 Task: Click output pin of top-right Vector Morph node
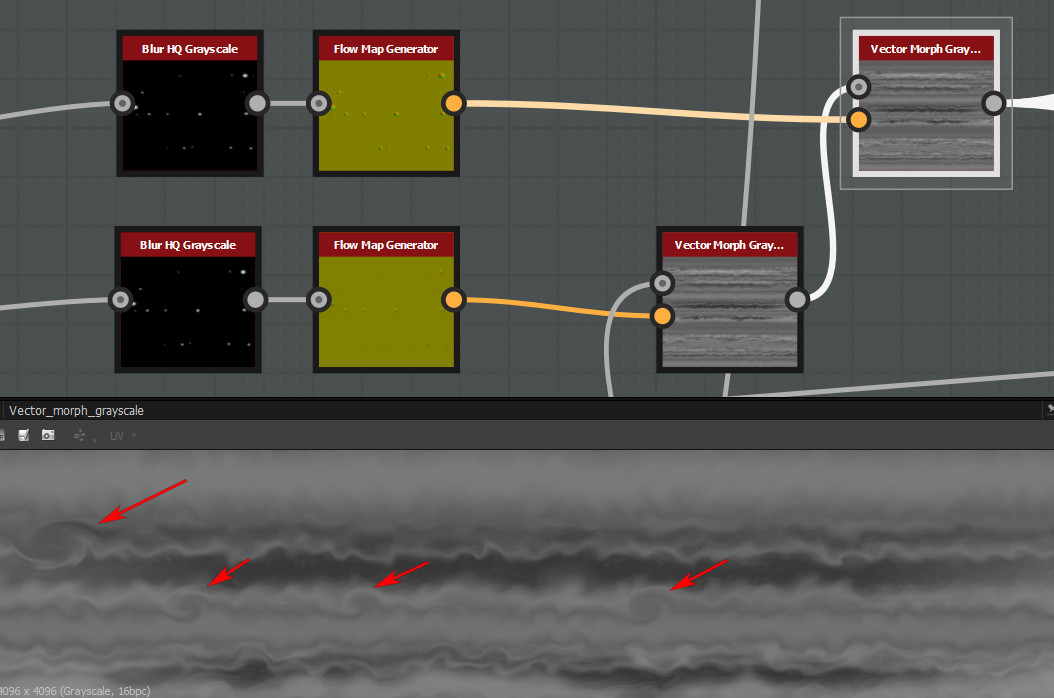[x=994, y=104]
